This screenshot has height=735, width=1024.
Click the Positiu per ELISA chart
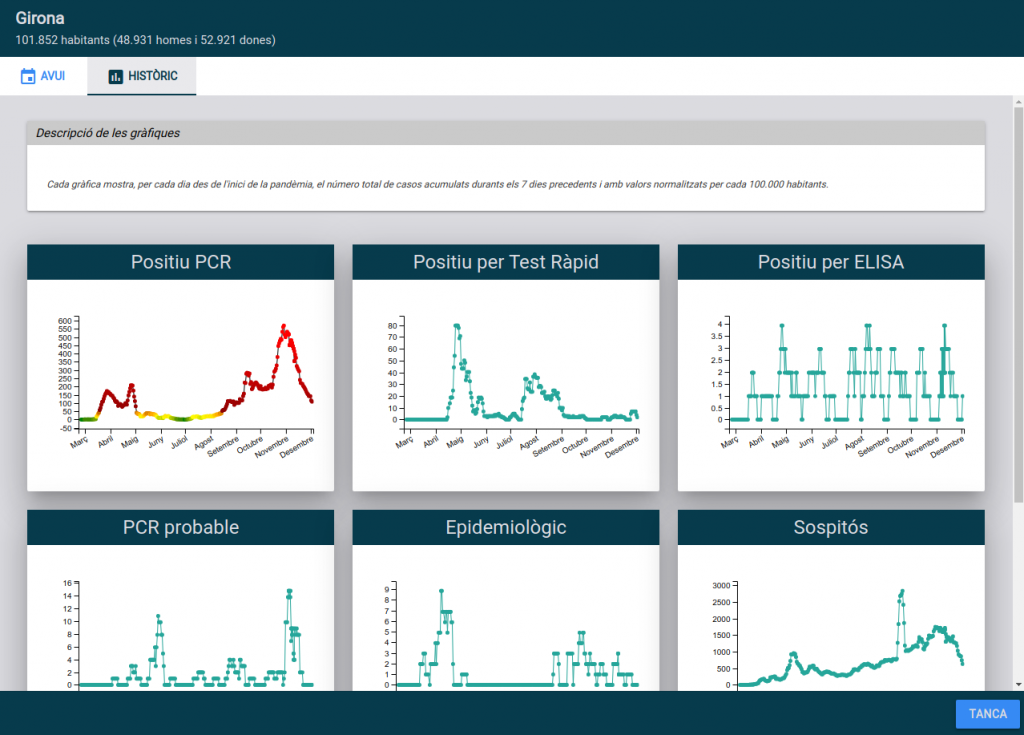click(836, 387)
